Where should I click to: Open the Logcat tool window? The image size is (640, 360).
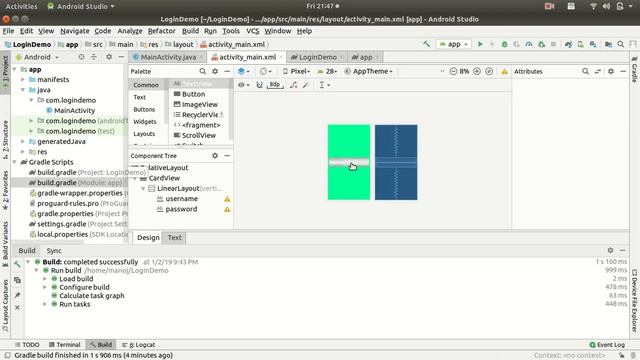point(138,344)
